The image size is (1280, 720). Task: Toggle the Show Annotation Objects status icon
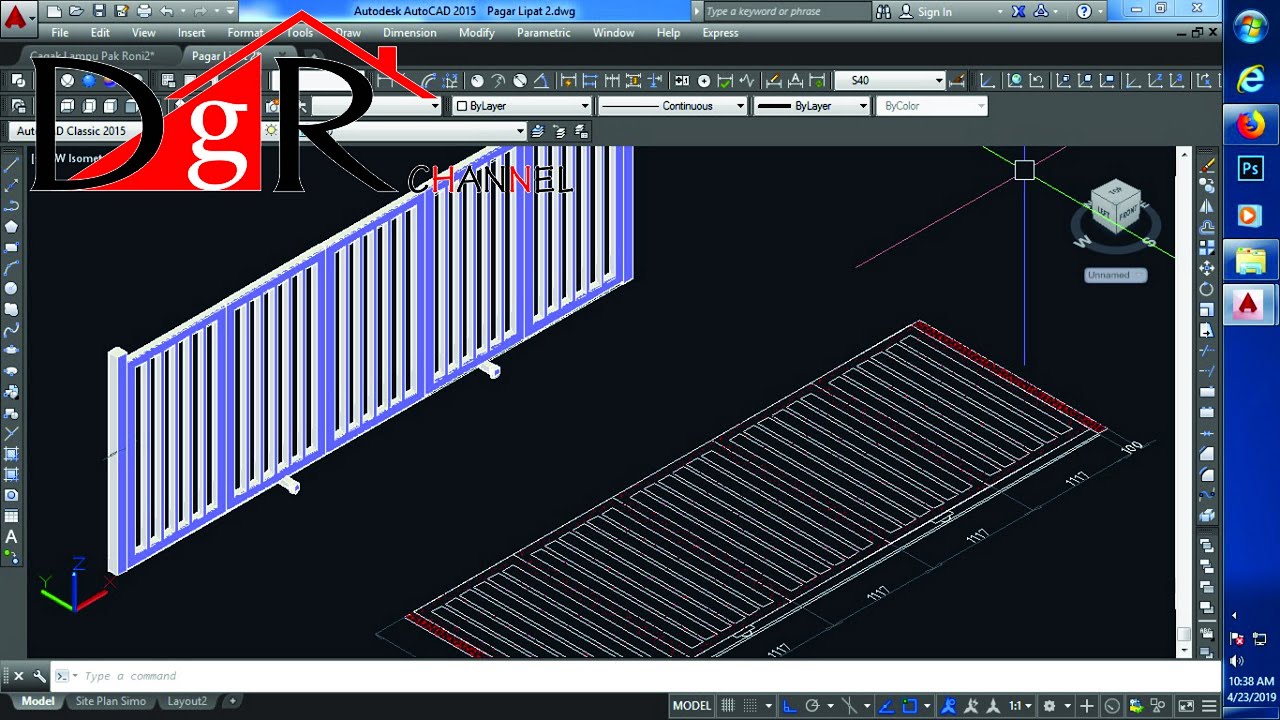point(949,706)
